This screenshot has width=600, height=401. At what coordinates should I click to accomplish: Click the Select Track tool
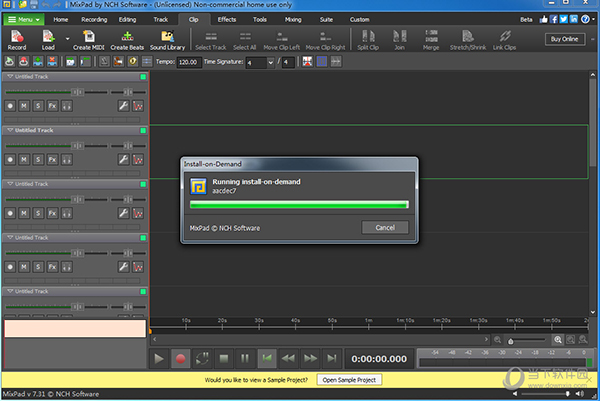pyautogui.click(x=211, y=40)
